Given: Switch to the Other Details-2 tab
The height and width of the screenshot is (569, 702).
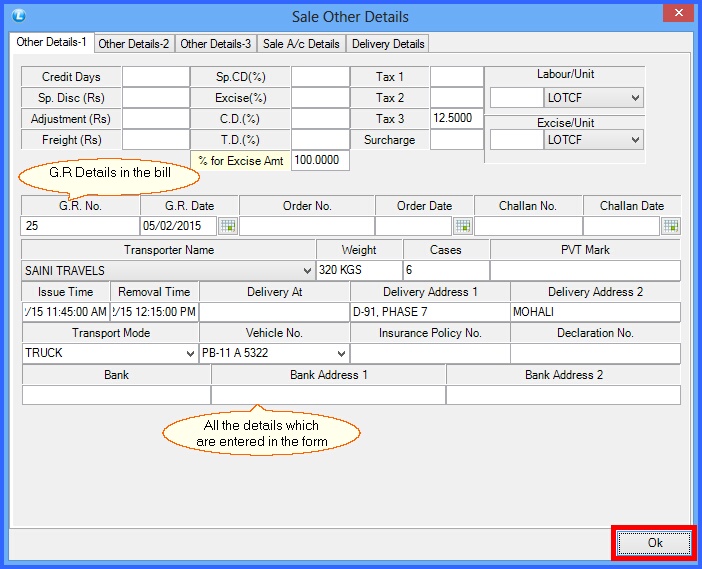Looking at the screenshot, I should [x=134, y=44].
